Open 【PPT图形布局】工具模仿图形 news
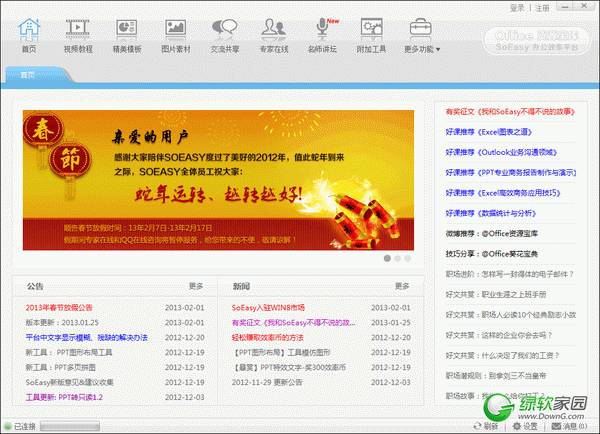Viewport: 600px width, 434px height. 281,352
